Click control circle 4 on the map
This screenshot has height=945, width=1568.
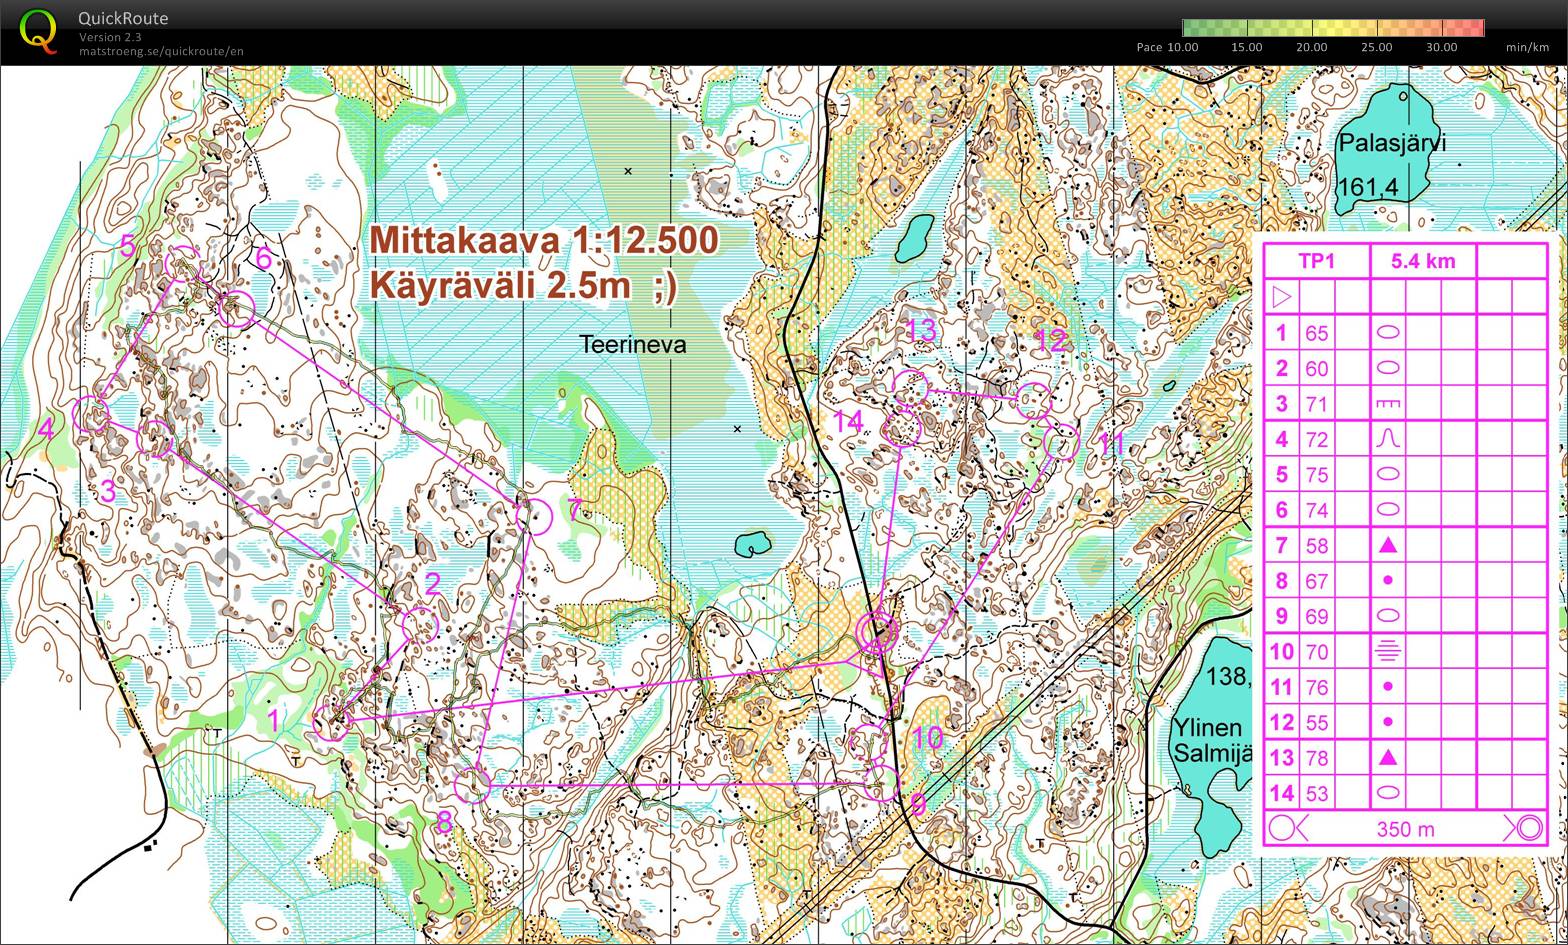(92, 415)
